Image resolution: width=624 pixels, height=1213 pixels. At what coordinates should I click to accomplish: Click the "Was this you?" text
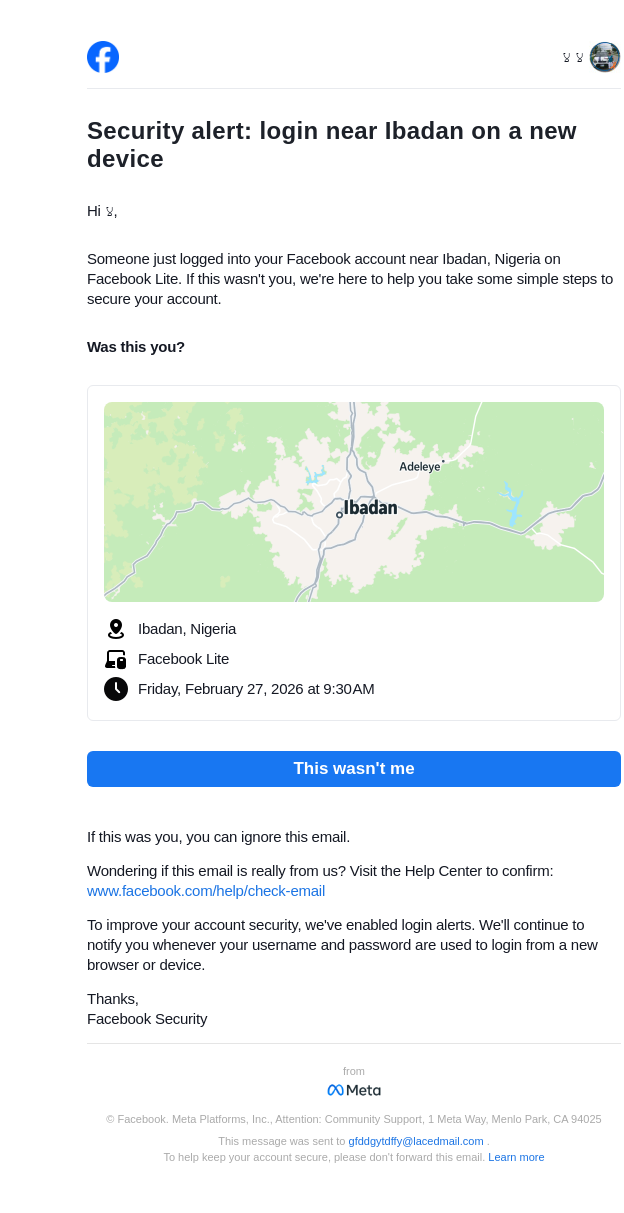[136, 347]
